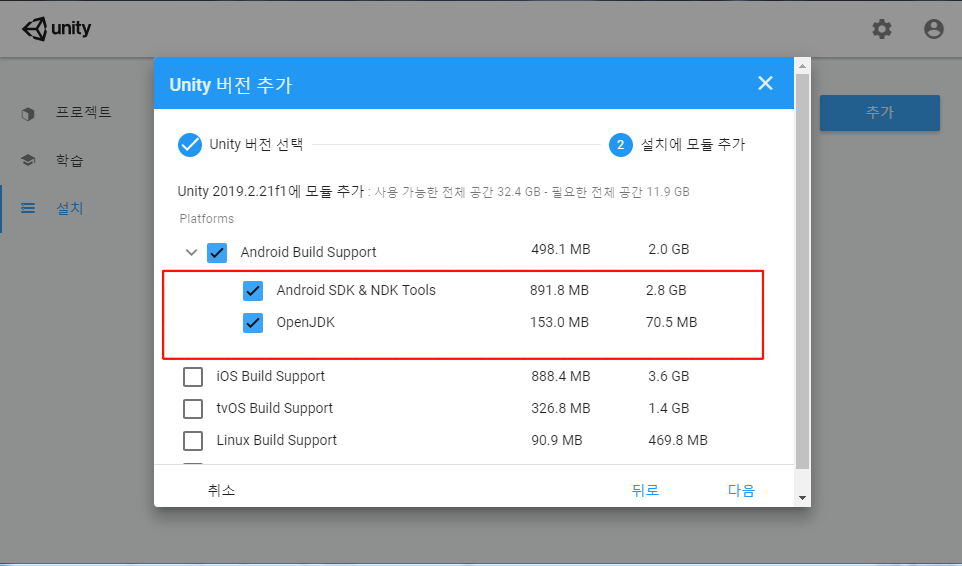
Task: Click the 설치에 모듈 추가 step label
Action: click(693, 144)
